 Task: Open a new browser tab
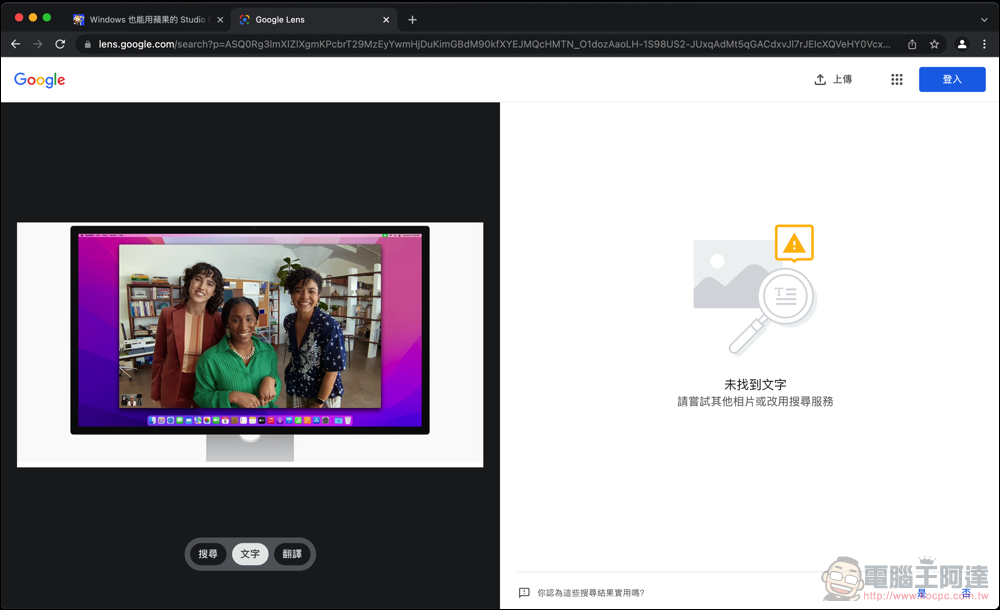pyautogui.click(x=413, y=20)
